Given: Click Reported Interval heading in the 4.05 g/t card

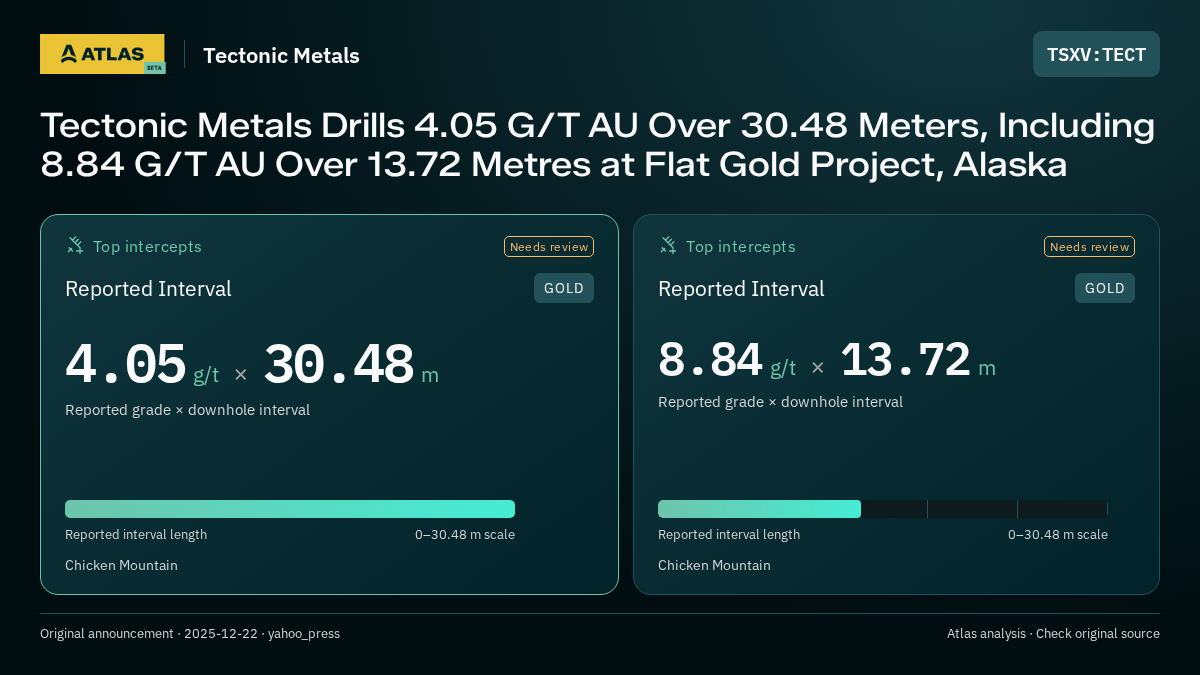Looking at the screenshot, I should (148, 289).
